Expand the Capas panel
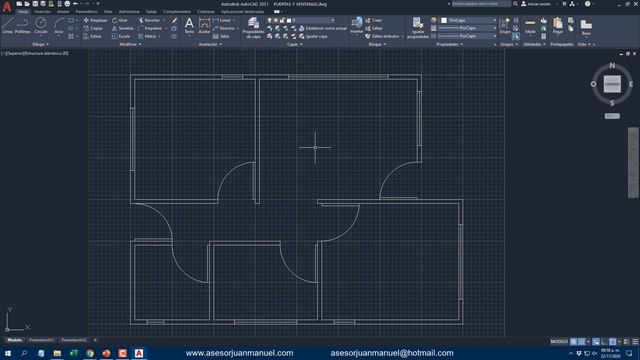The image size is (640, 360). [295, 44]
